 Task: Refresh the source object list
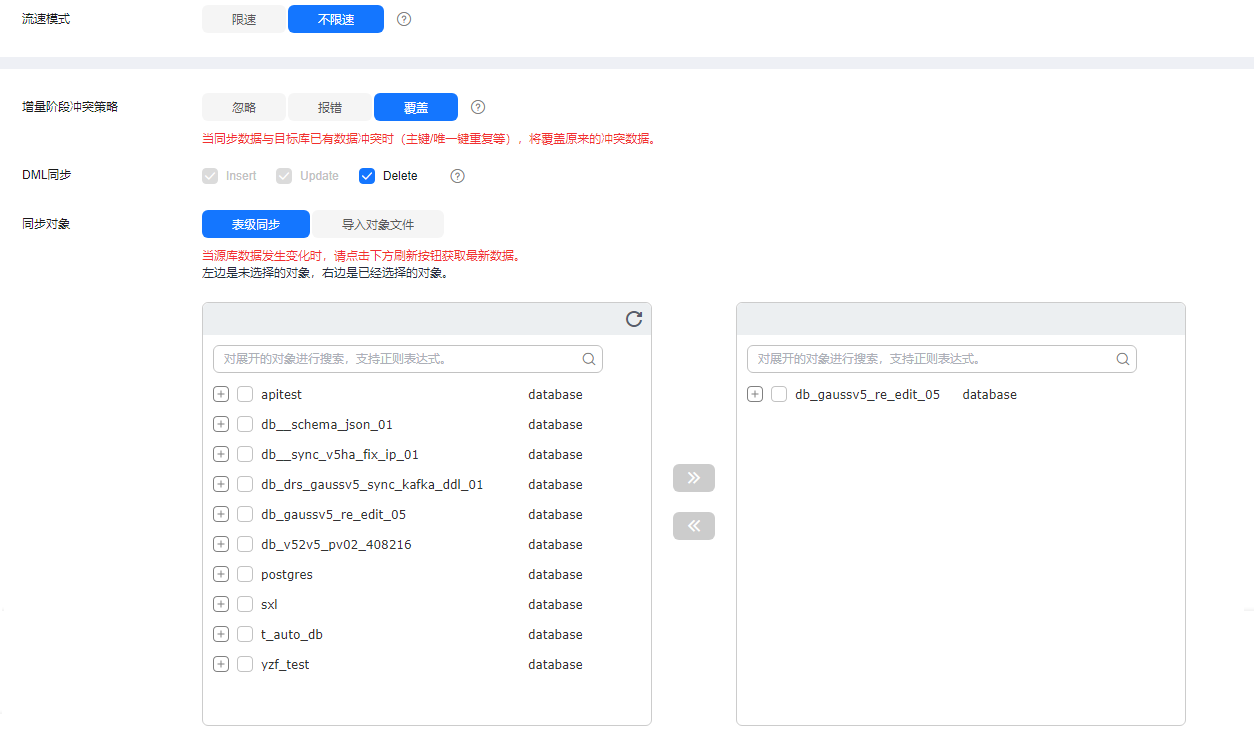tap(634, 319)
